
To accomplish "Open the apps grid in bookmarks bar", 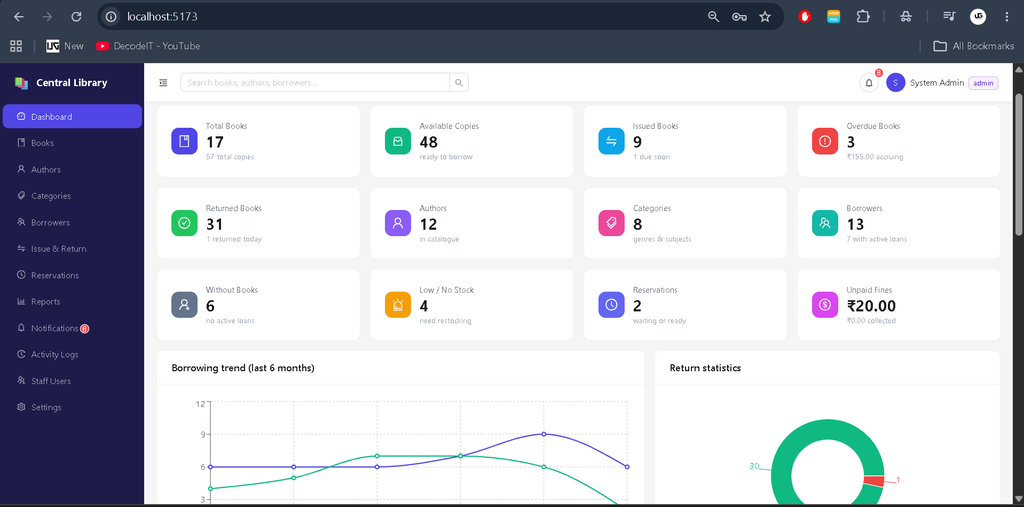I will (16, 46).
